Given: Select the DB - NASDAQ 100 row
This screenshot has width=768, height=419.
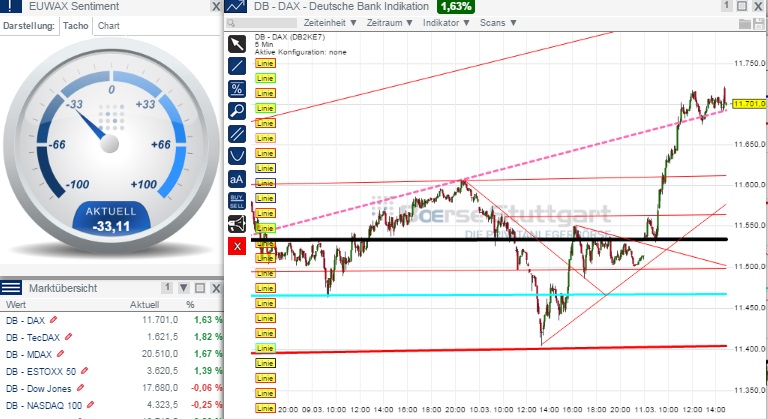Looking at the screenshot, I should click(x=111, y=405).
